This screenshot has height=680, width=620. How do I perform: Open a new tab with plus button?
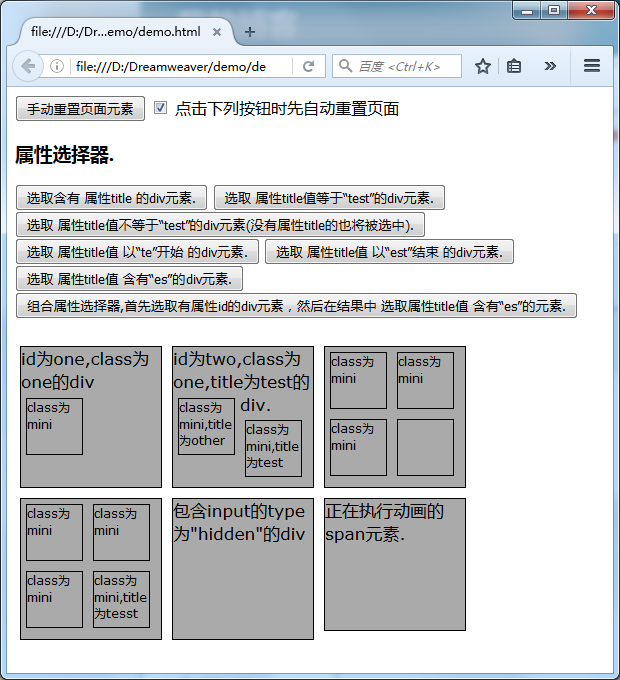(250, 32)
